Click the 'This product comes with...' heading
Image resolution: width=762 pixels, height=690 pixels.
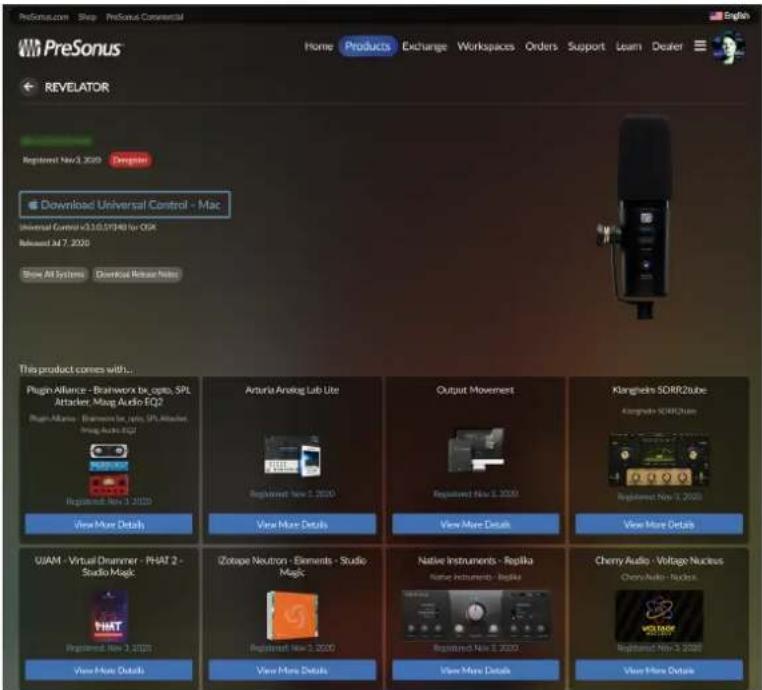click(76, 369)
